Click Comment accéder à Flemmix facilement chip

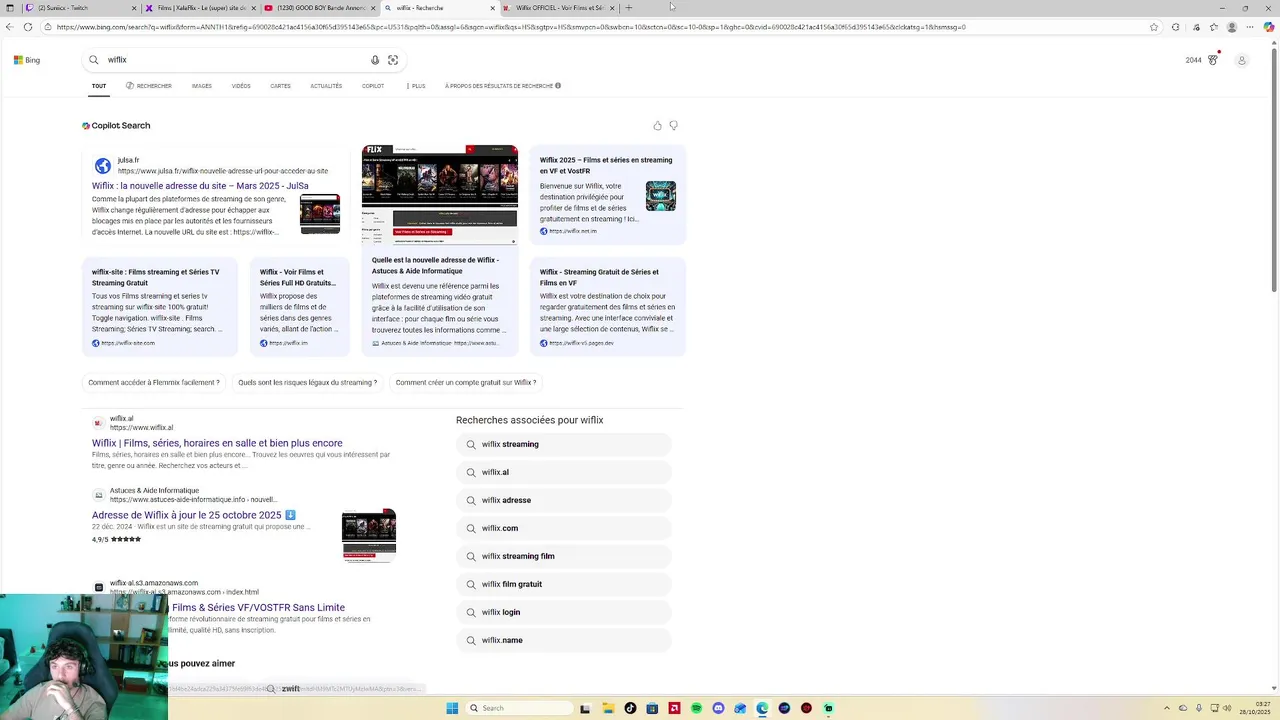pyautogui.click(x=153, y=382)
